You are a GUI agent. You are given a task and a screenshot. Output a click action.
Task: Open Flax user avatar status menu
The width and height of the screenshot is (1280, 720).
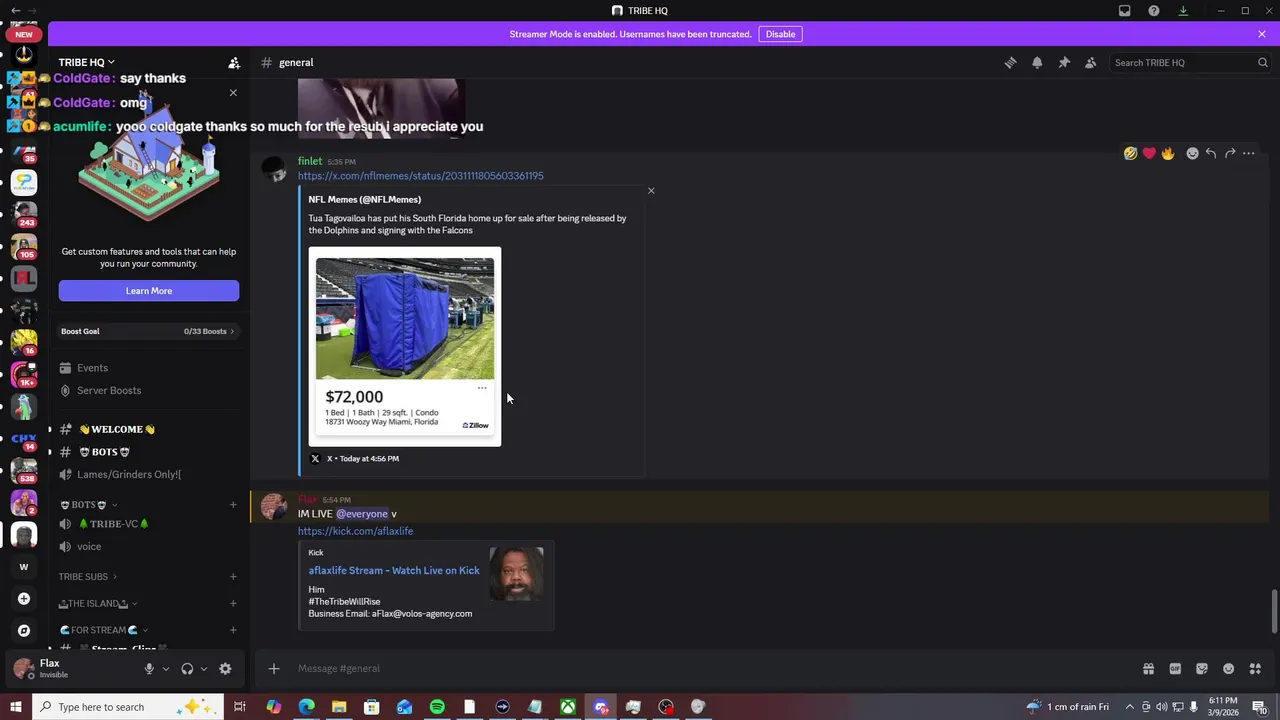(23, 668)
